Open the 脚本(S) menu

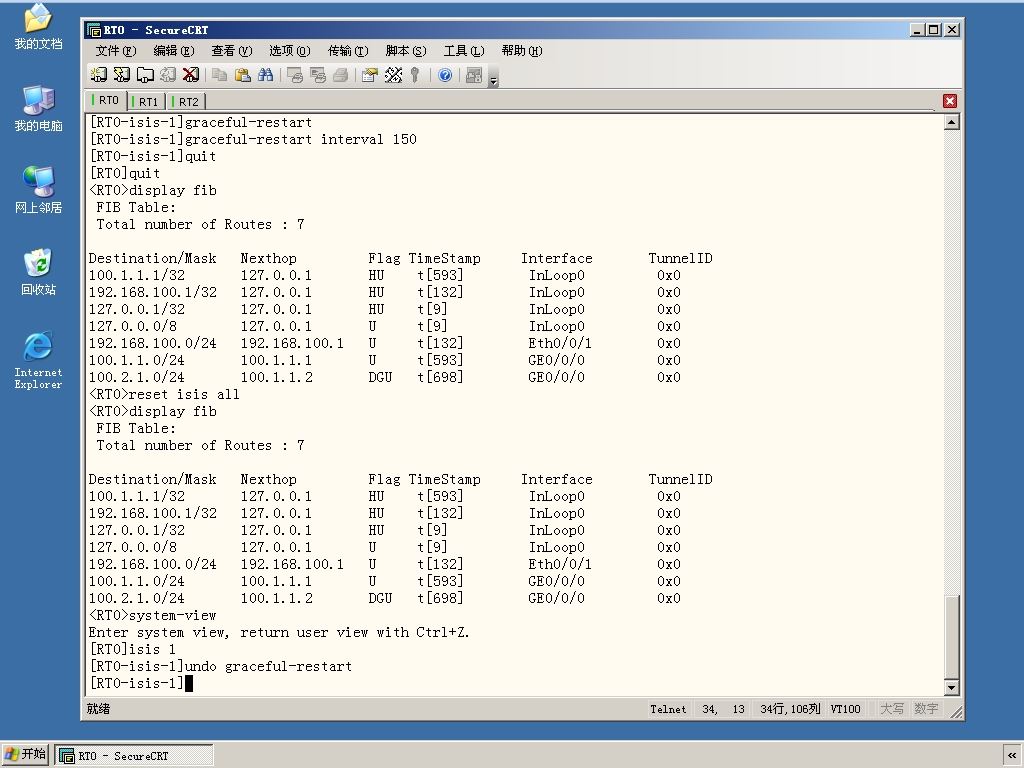406,51
